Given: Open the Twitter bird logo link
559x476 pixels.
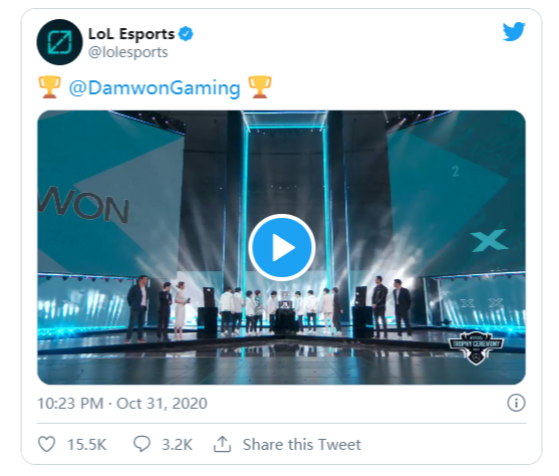Looking at the screenshot, I should (x=513, y=32).
